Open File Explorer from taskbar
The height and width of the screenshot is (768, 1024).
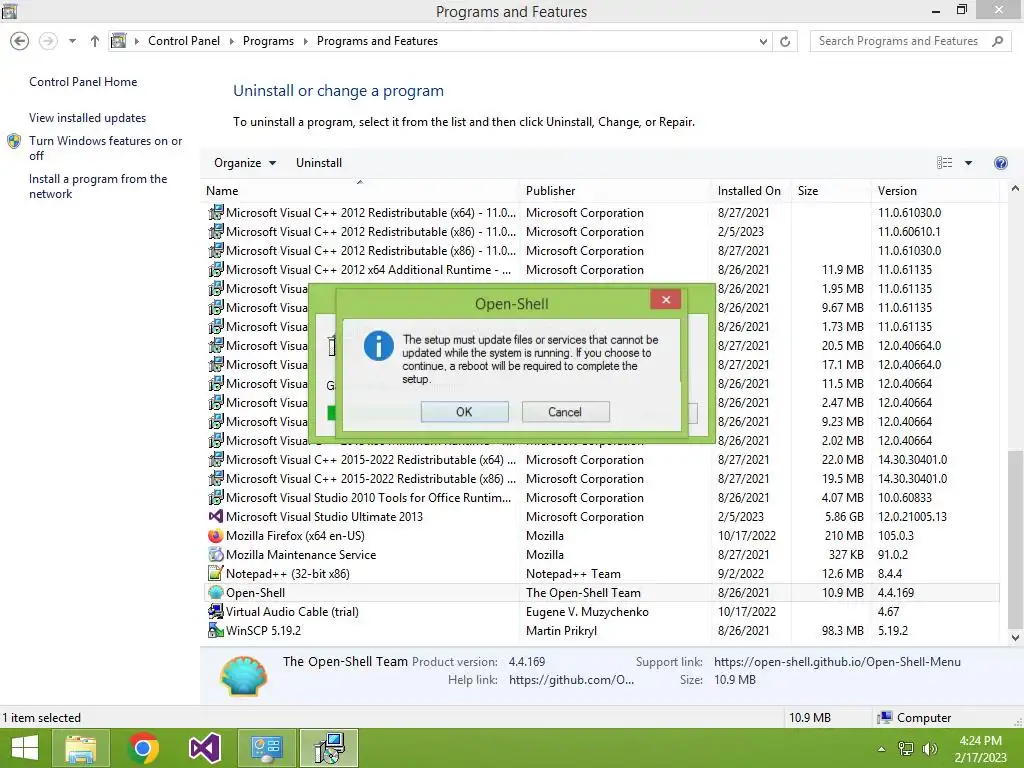click(80, 748)
